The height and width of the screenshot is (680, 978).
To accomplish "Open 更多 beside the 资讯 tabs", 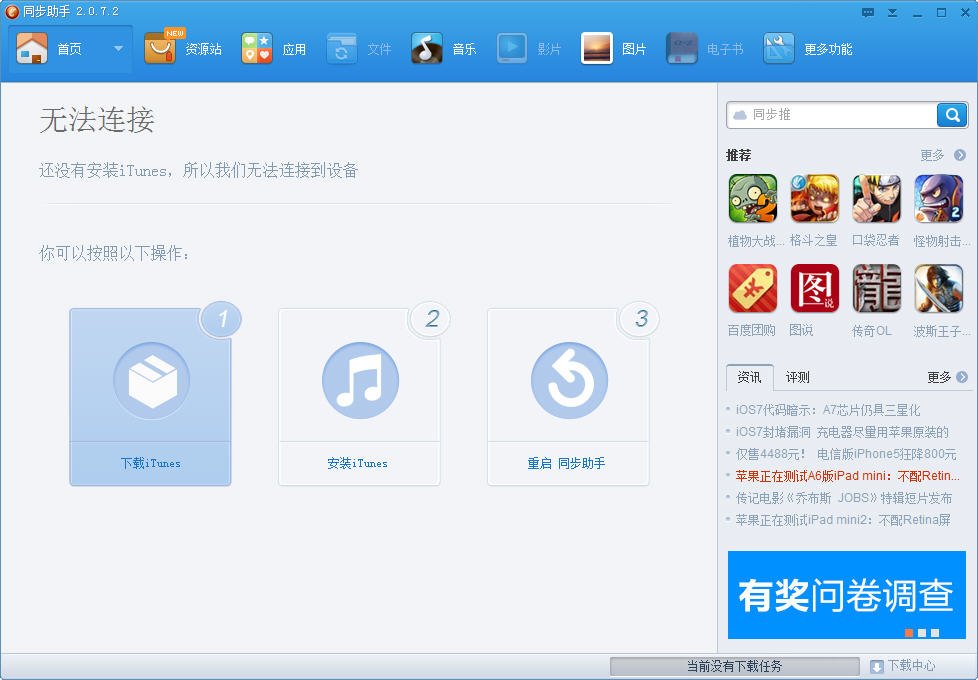I will click(x=947, y=377).
